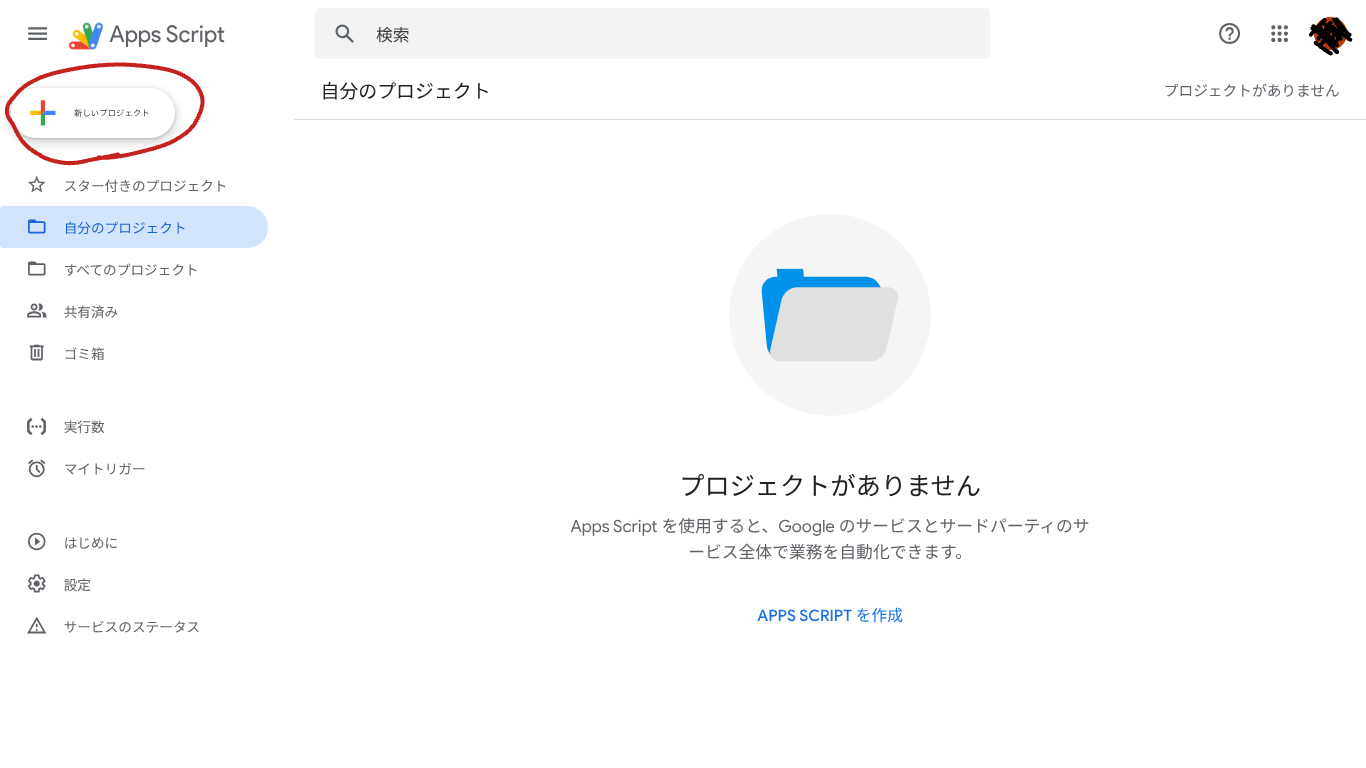Click the play circle icon for はじめに

(37, 542)
